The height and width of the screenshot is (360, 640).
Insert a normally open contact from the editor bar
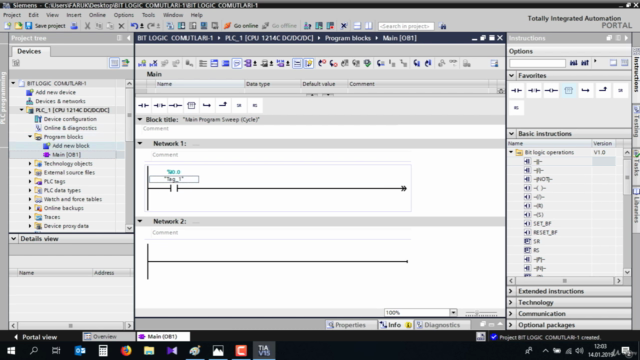143,105
